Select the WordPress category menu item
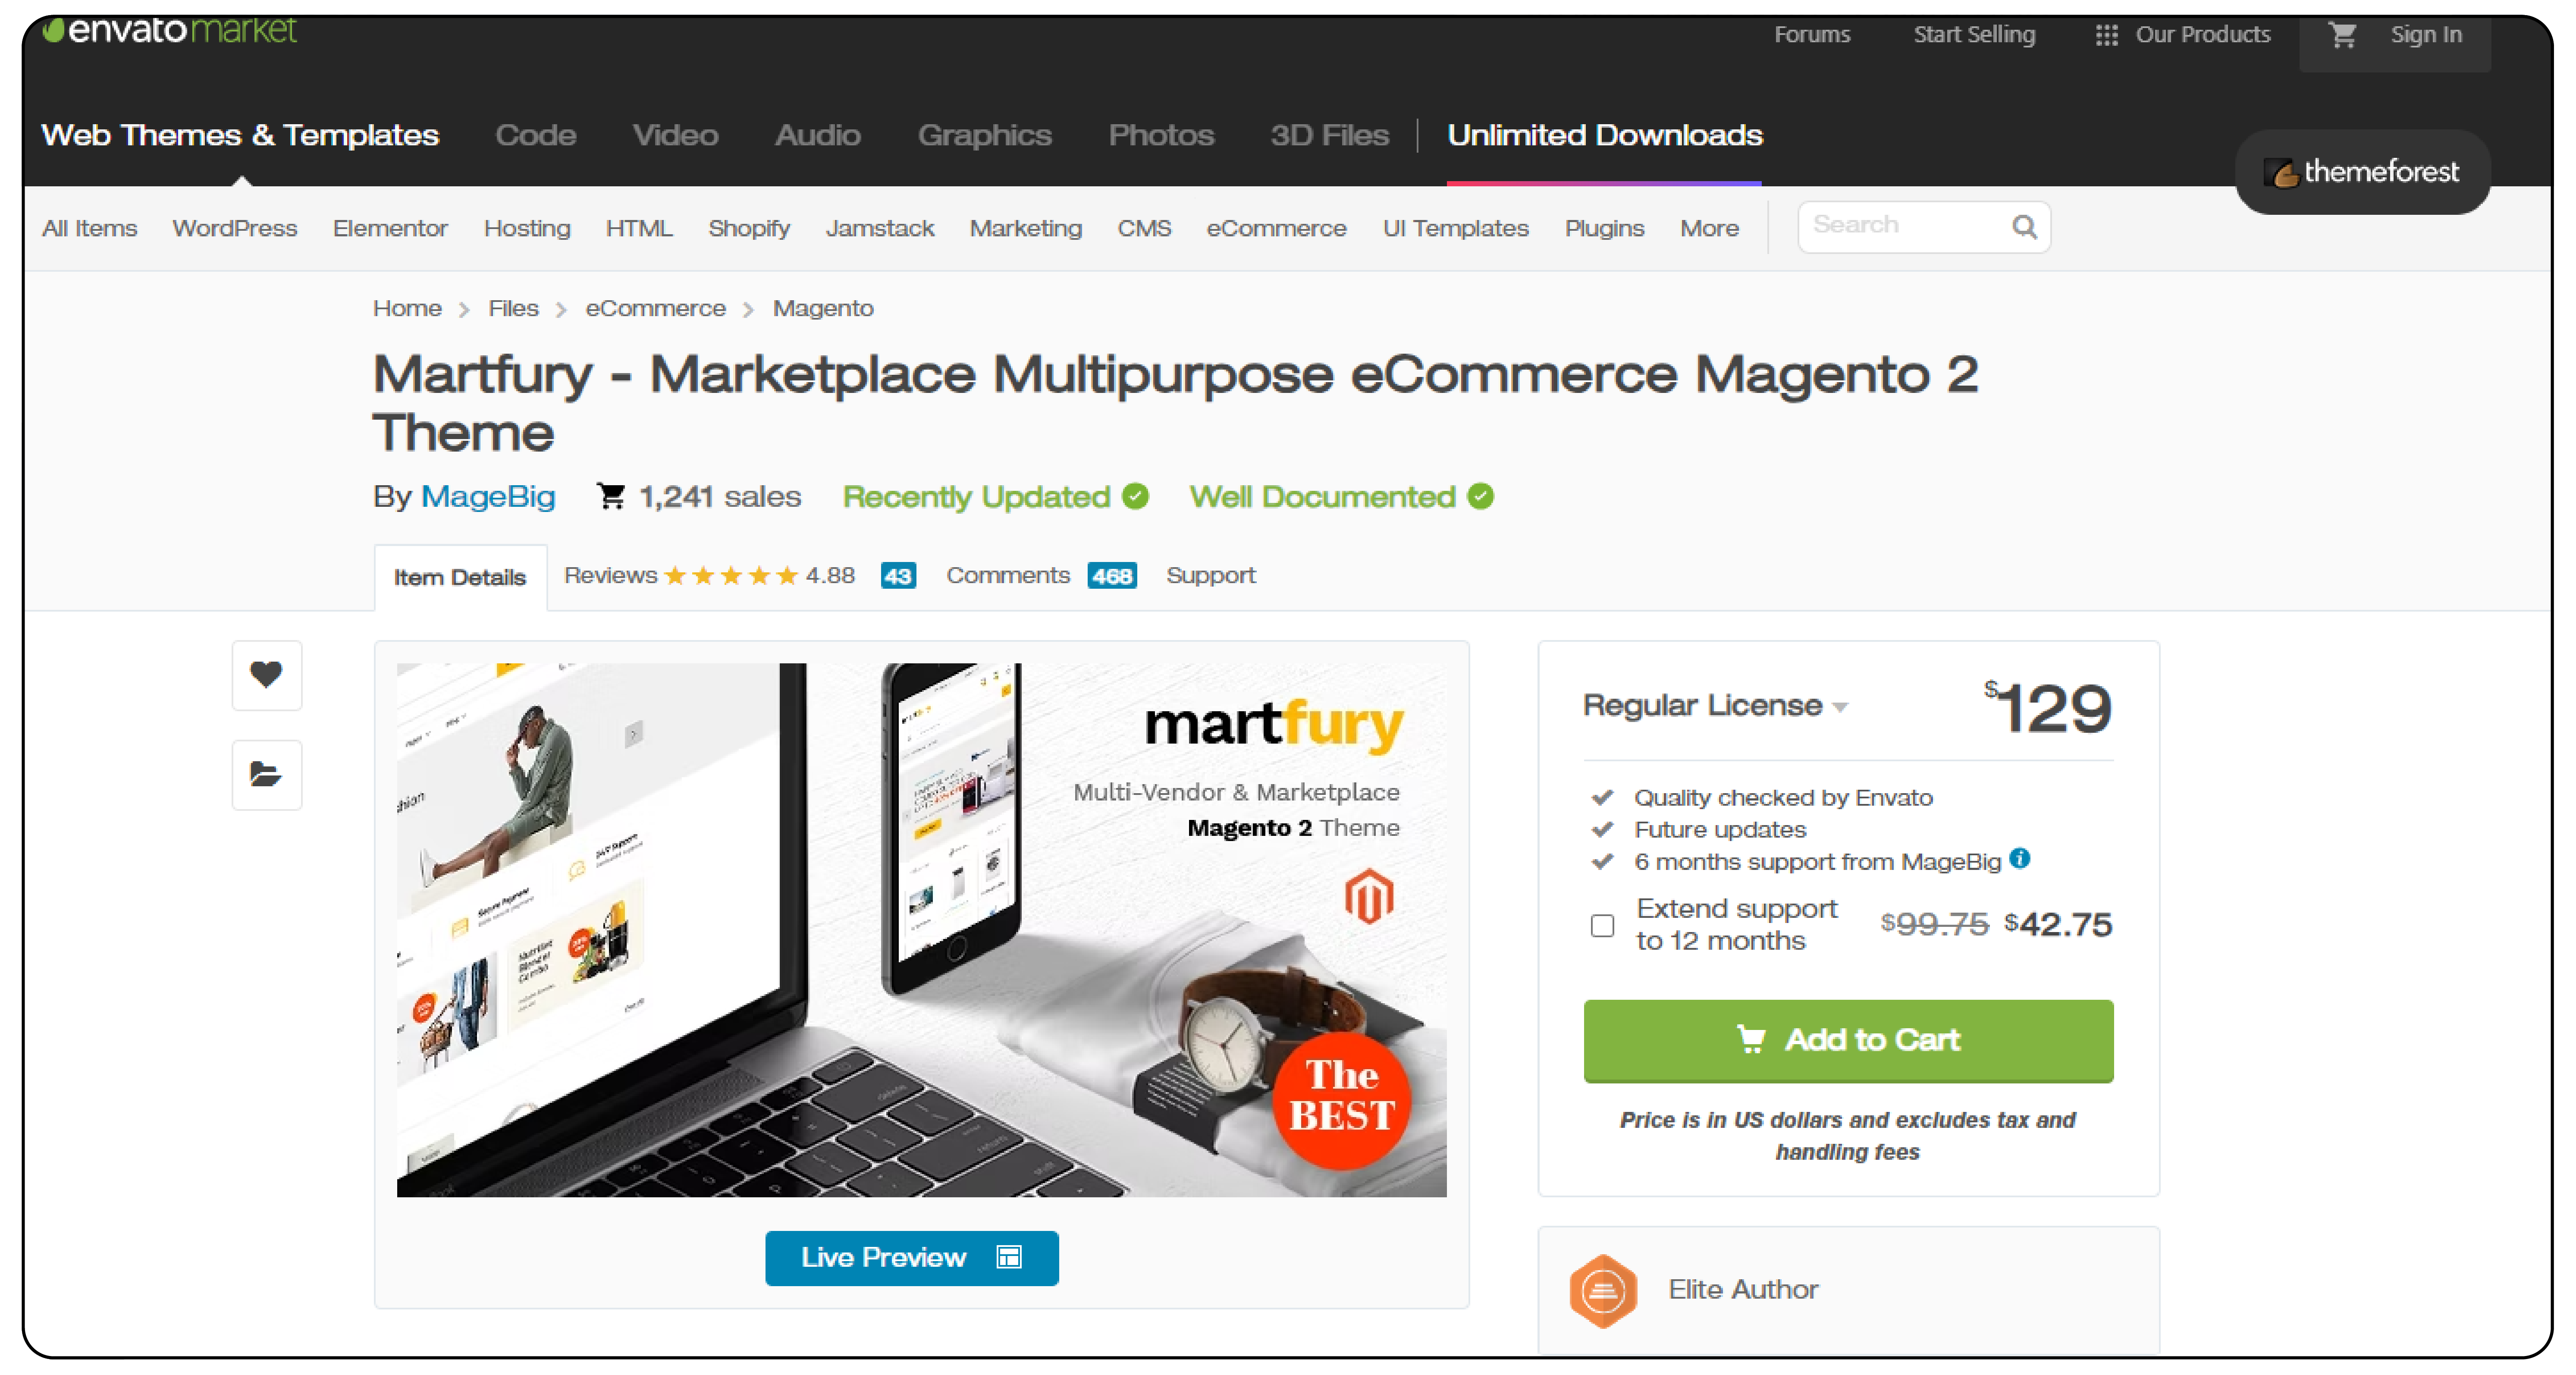 [x=234, y=228]
